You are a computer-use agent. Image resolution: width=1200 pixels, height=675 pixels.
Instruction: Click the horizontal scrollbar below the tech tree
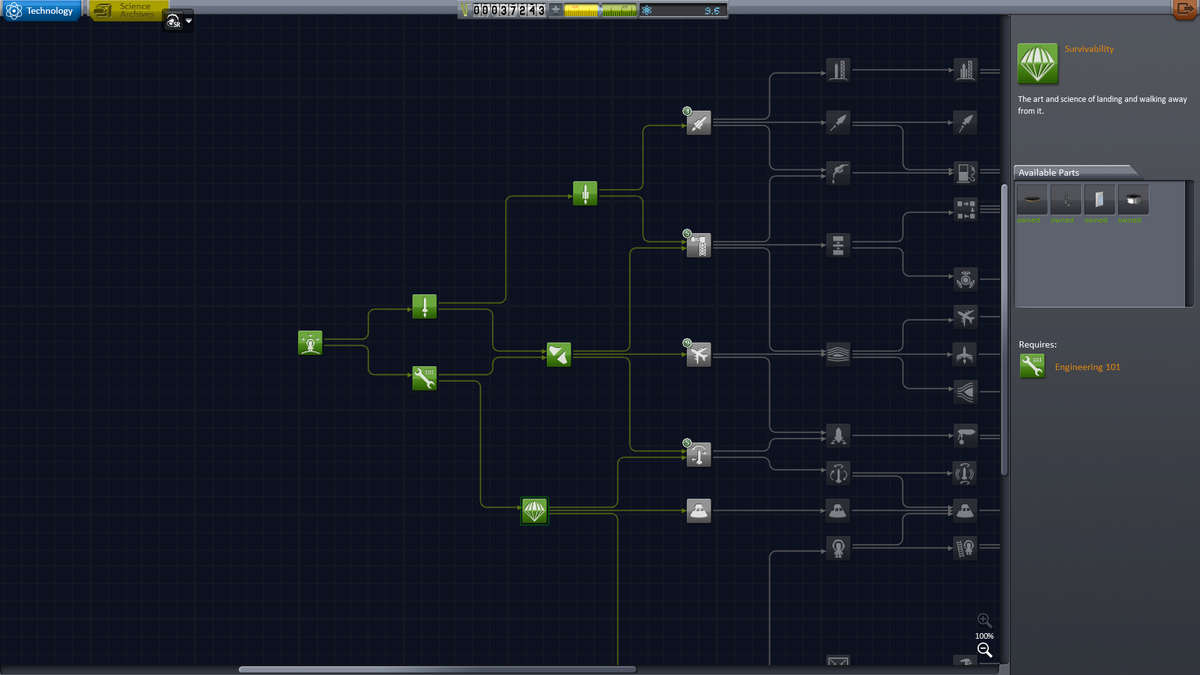(437, 669)
